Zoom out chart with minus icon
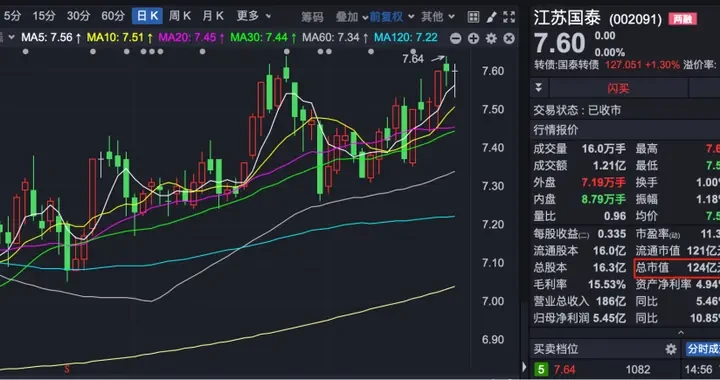Viewport: 720px width, 380px height. [455, 38]
